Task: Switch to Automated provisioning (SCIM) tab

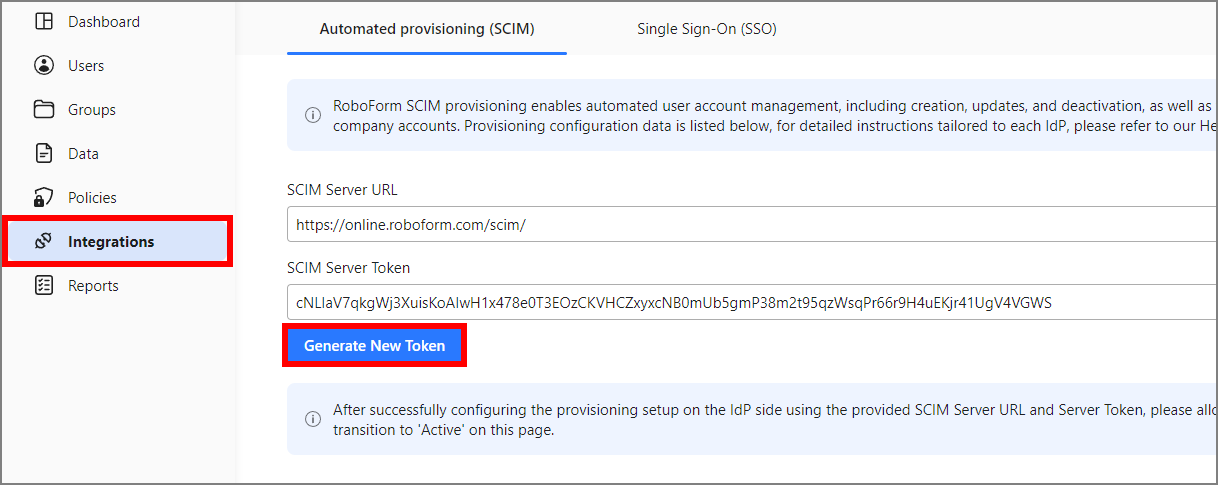Action: [x=427, y=29]
